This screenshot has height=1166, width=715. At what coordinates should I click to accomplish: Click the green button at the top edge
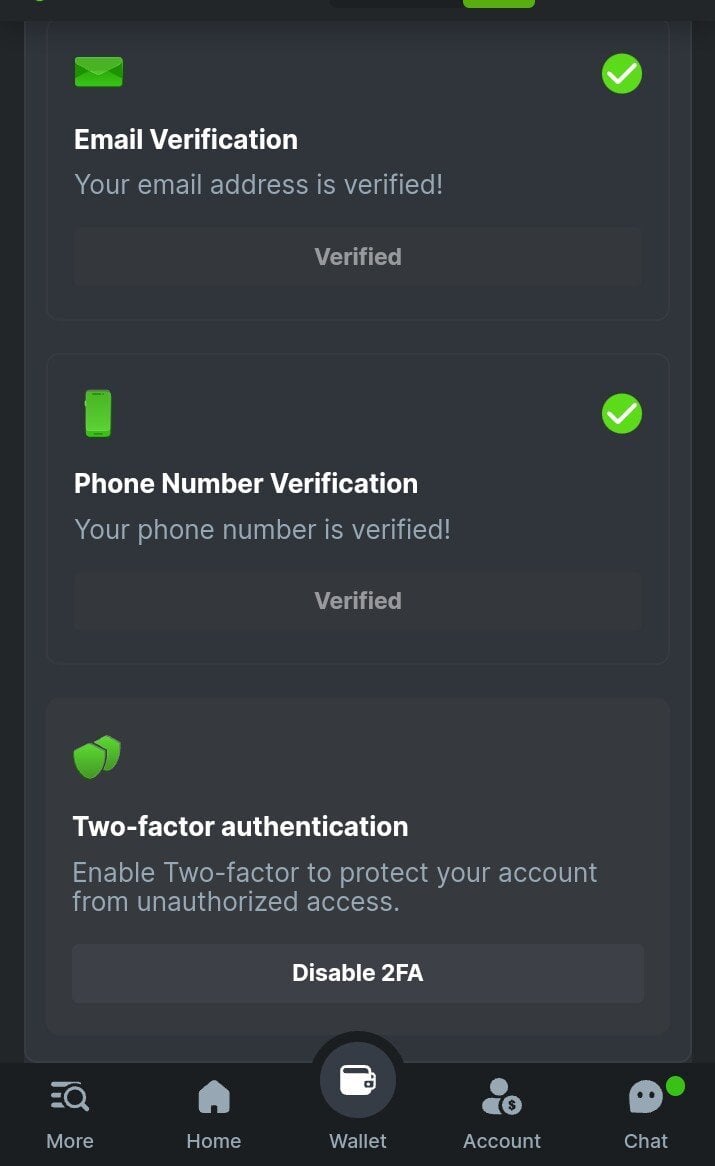pos(498,3)
